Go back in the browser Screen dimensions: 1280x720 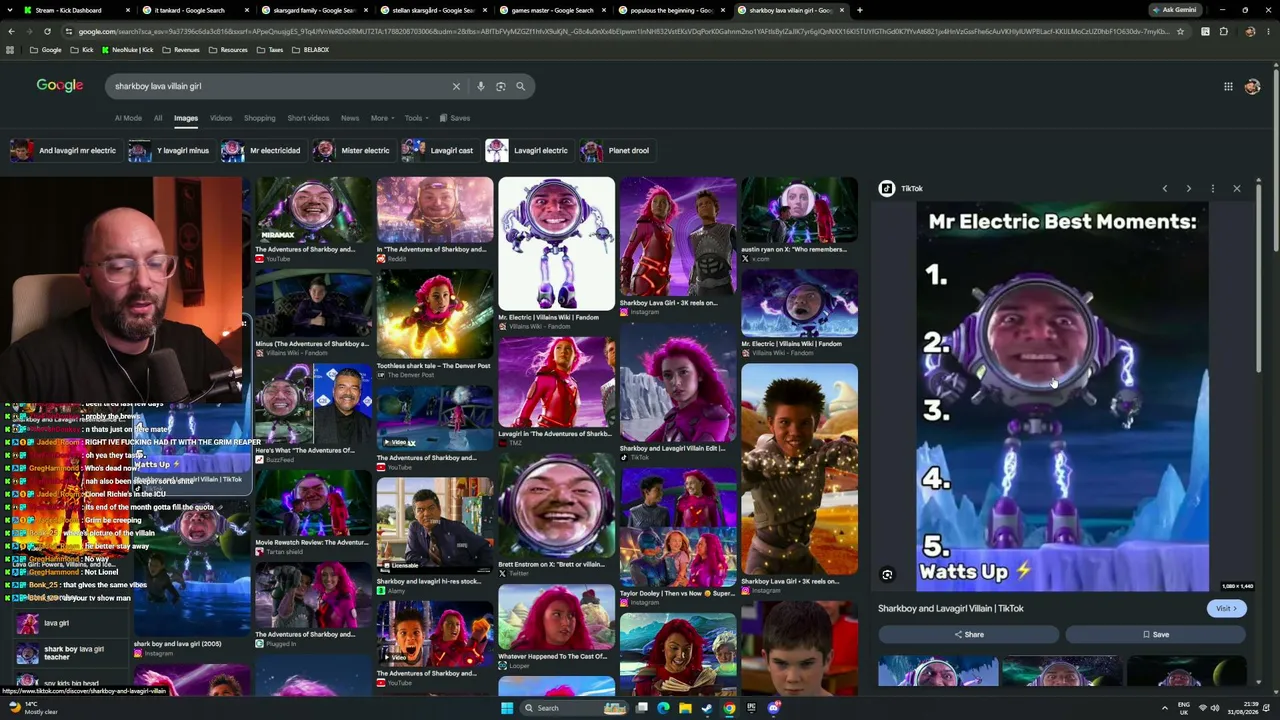click(11, 31)
